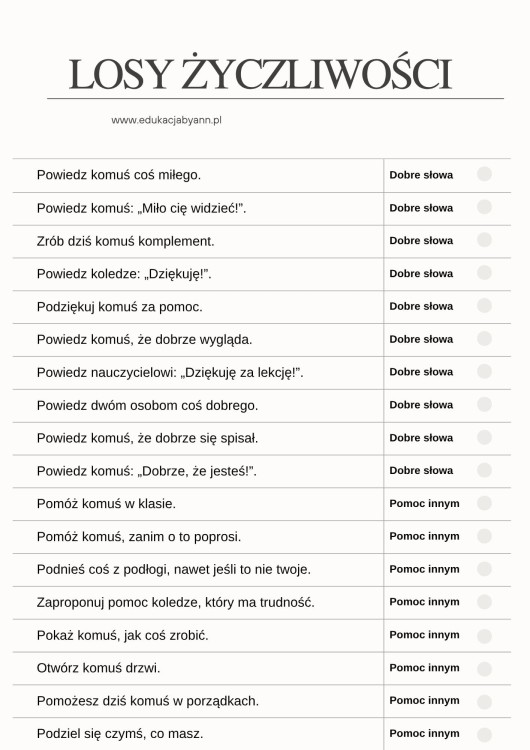The height and width of the screenshot is (750, 530).
Task: Check the circle for 'Powiedz komuś coś miłego.'
Action: tap(484, 174)
